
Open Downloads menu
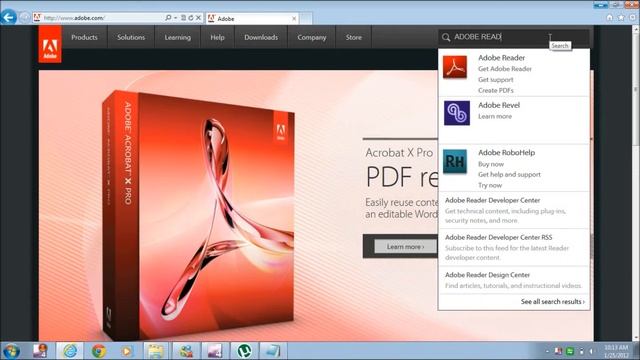[x=261, y=37]
